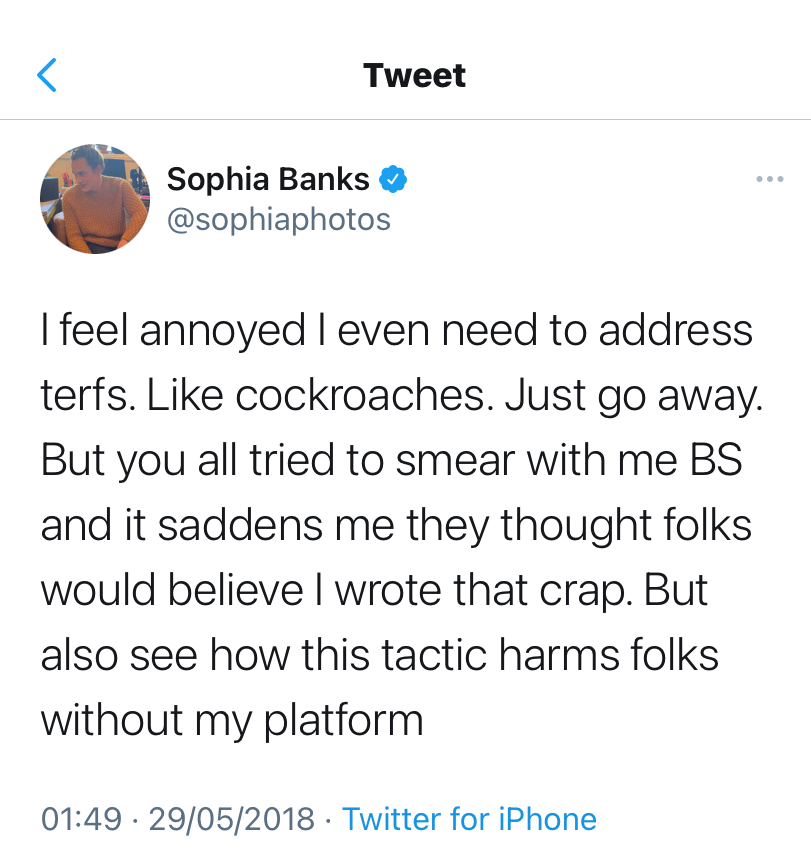
Task: Click the phrase "wrote that crap"
Action: (x=483, y=591)
